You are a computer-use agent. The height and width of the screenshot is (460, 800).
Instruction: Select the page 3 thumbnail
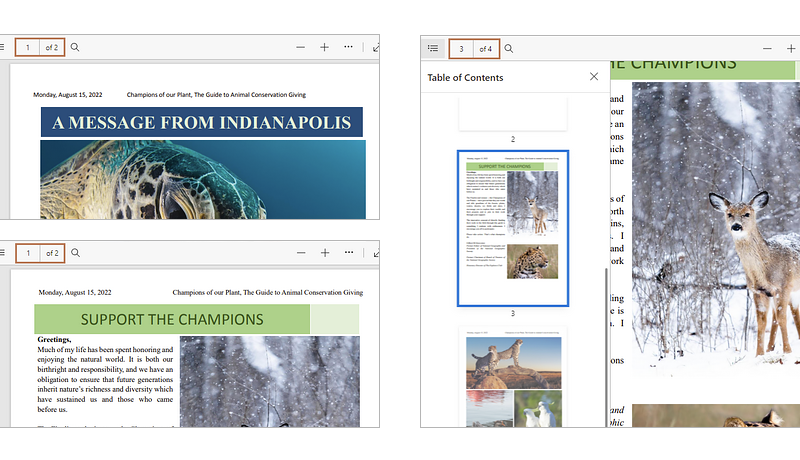click(x=513, y=228)
